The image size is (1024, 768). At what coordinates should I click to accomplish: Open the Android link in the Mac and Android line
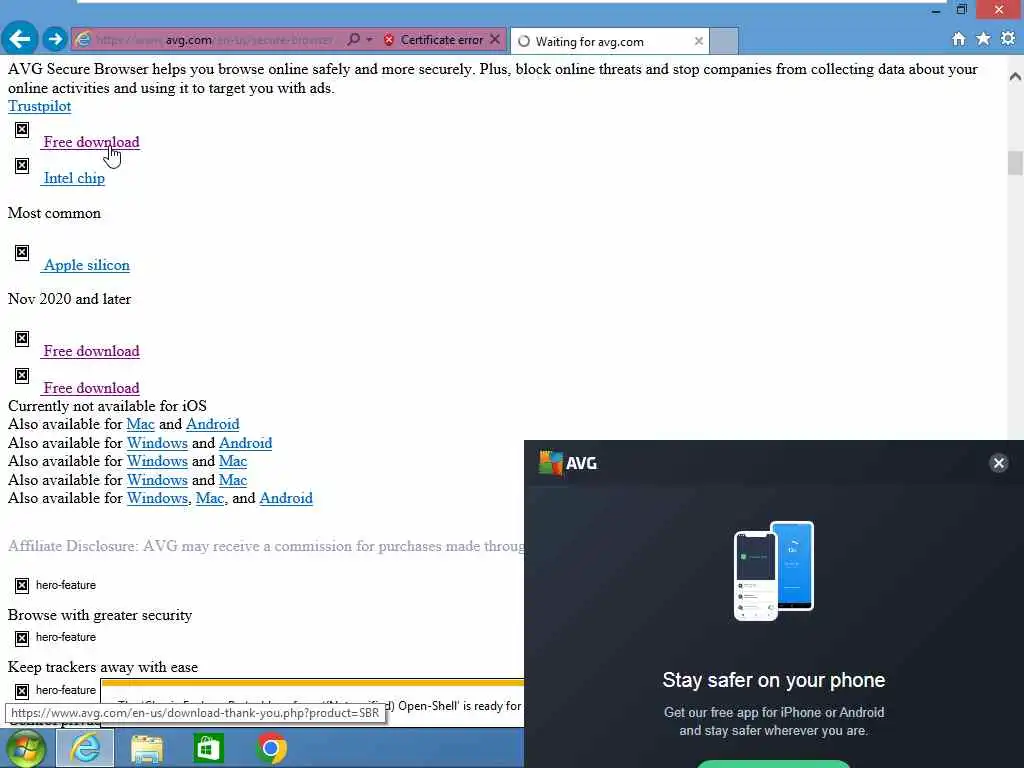click(x=213, y=424)
